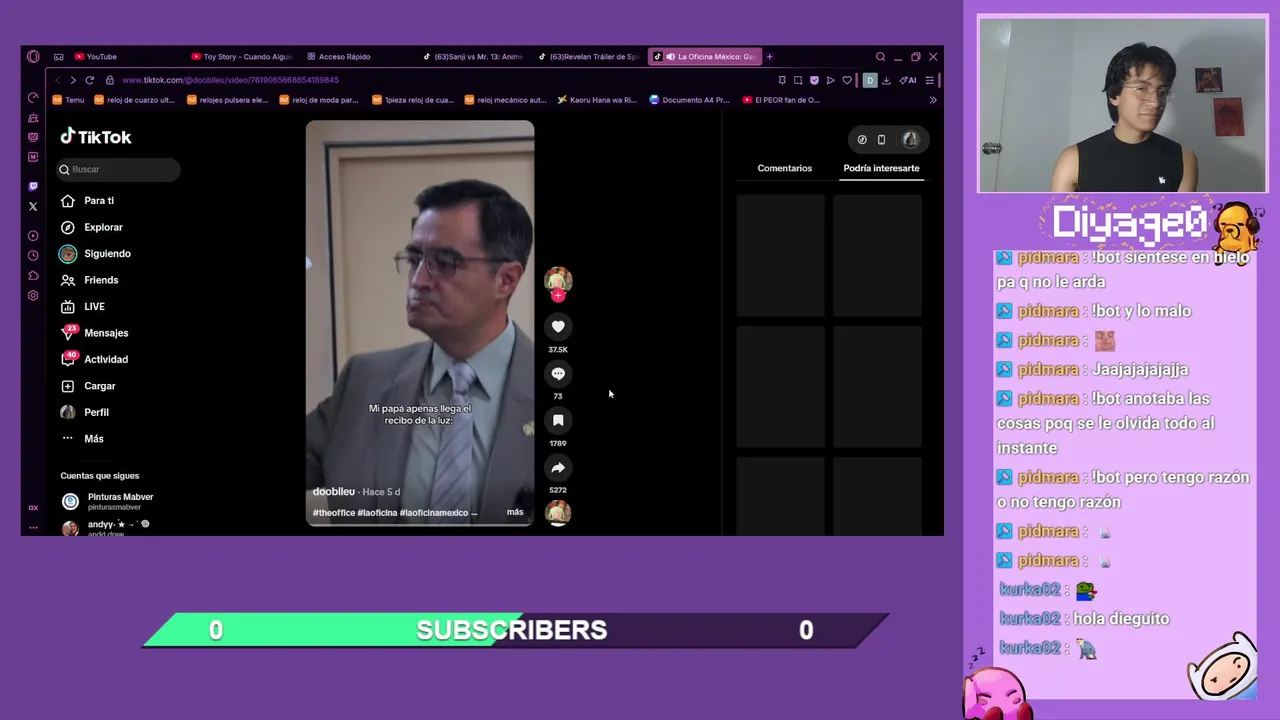Open the Siguiendo feed
The width and height of the screenshot is (1280, 720).
point(96,253)
